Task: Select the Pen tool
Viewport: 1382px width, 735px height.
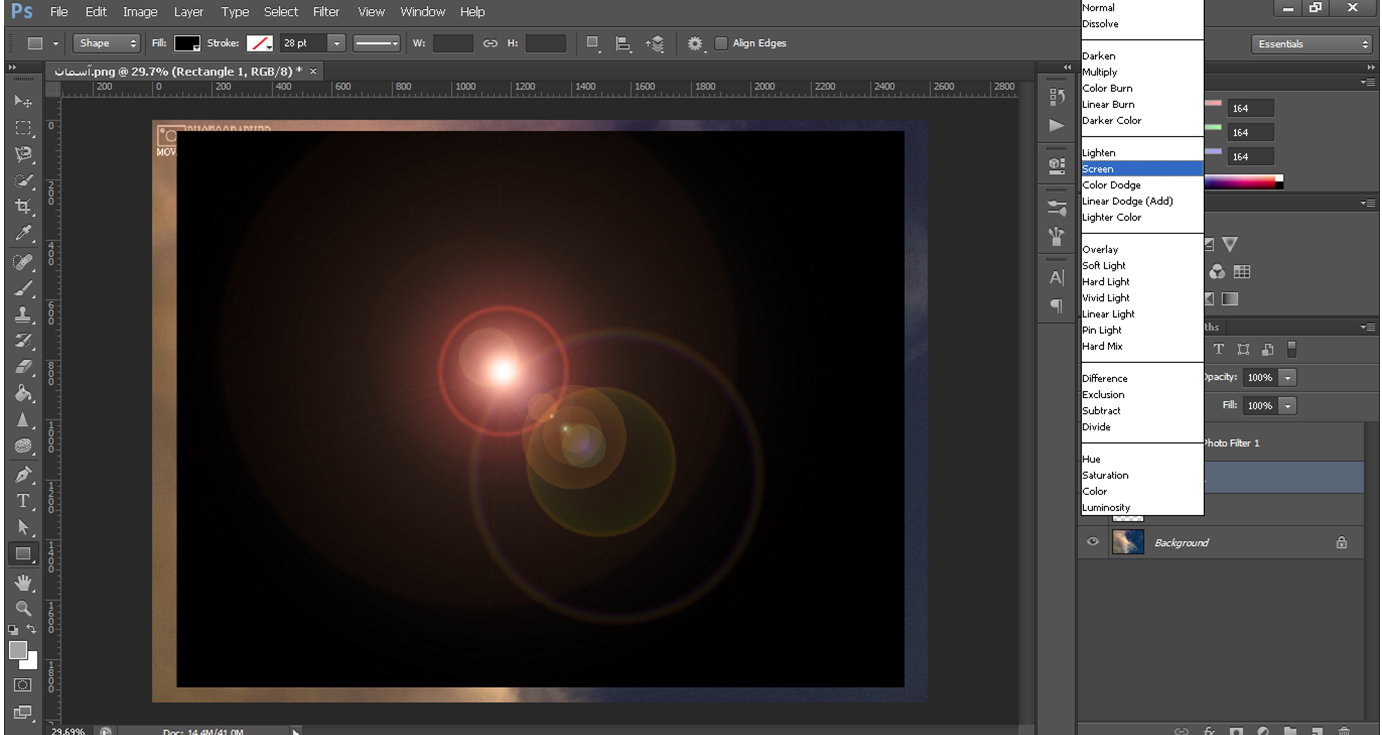Action: click(x=23, y=474)
